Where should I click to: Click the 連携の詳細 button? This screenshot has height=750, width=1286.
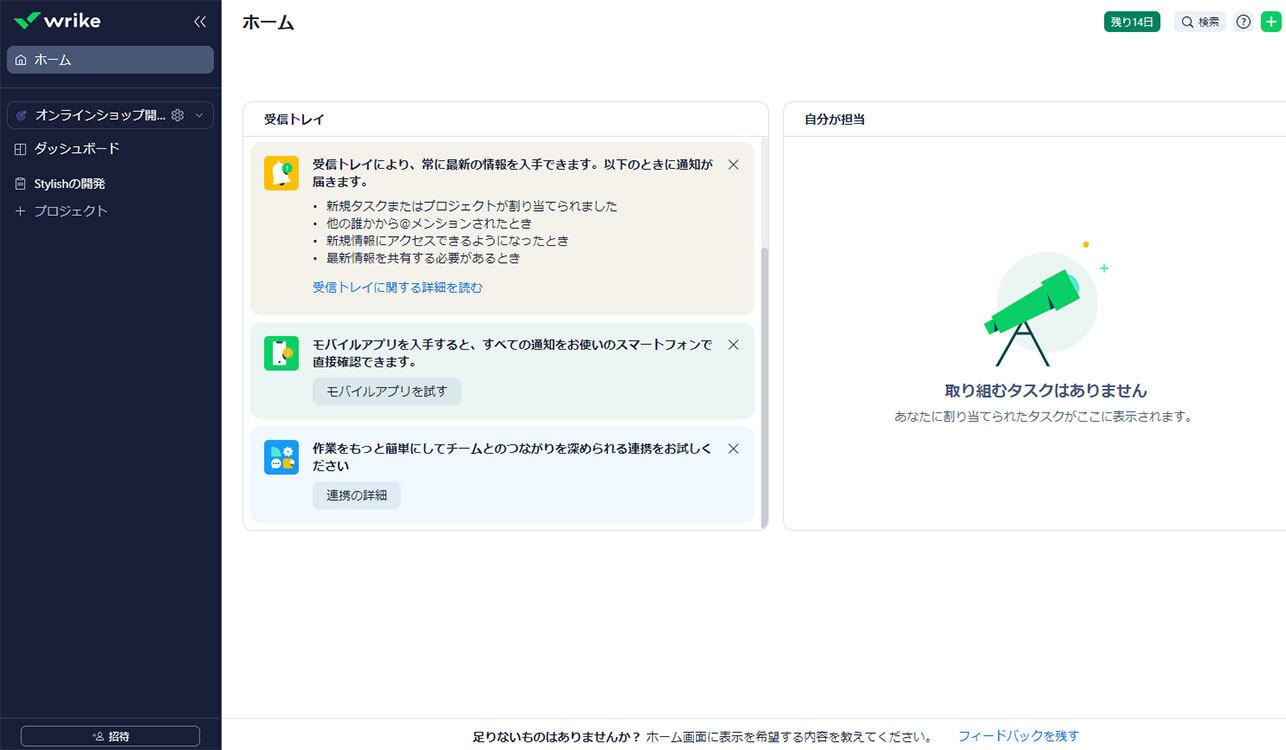click(x=356, y=495)
